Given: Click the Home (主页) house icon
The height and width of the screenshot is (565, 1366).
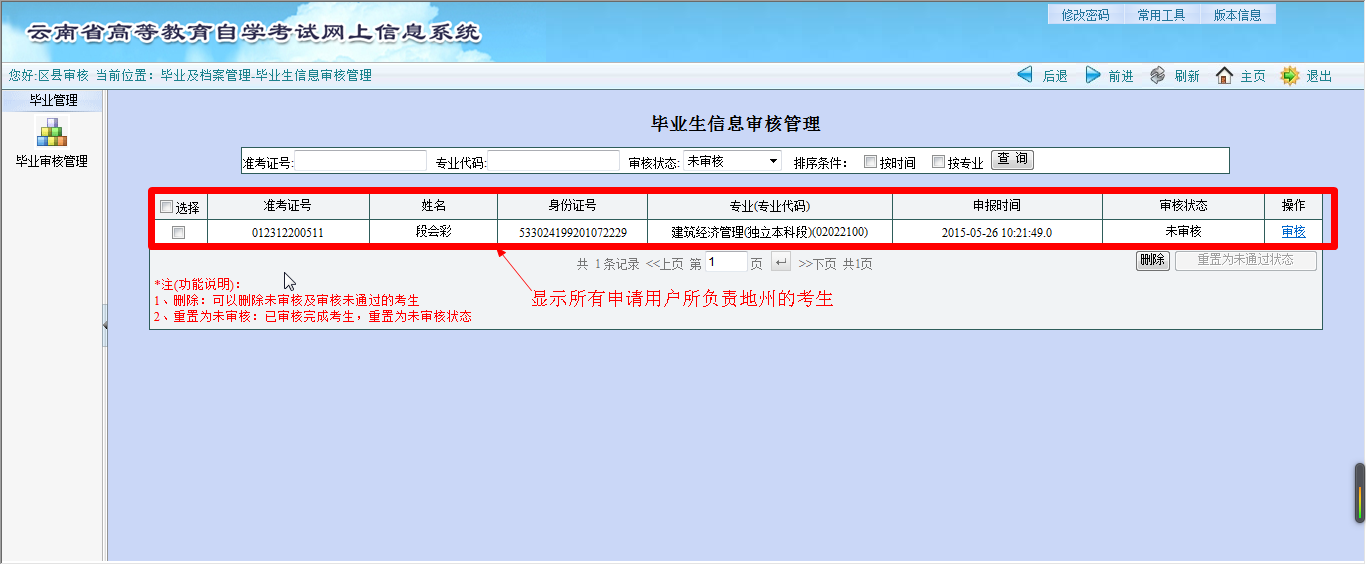Looking at the screenshot, I should pos(1224,75).
